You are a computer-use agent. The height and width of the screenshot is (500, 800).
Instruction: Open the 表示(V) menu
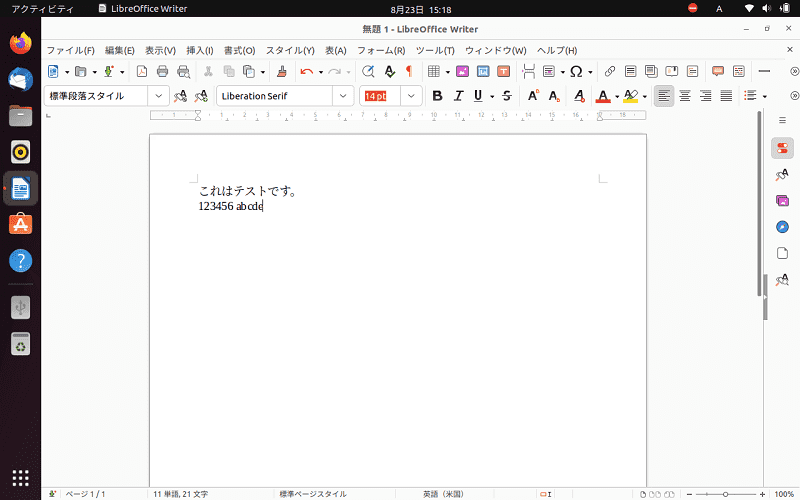[x=160, y=51]
